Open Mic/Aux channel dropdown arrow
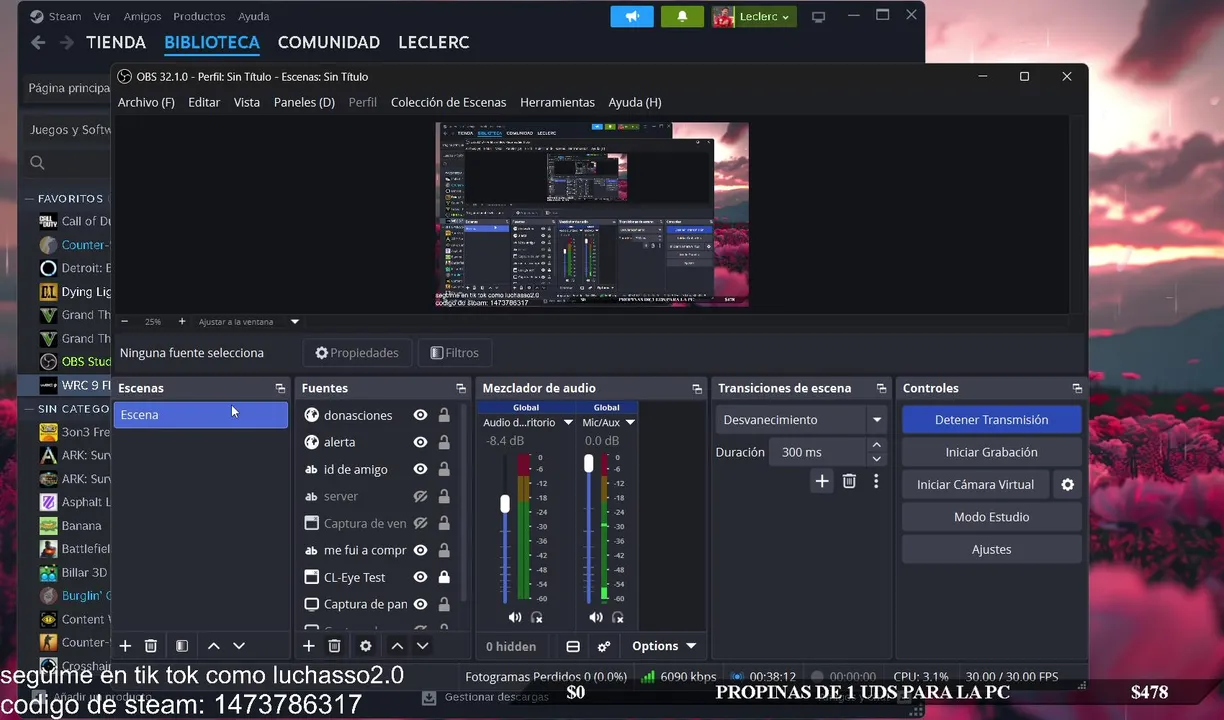 [x=630, y=423]
